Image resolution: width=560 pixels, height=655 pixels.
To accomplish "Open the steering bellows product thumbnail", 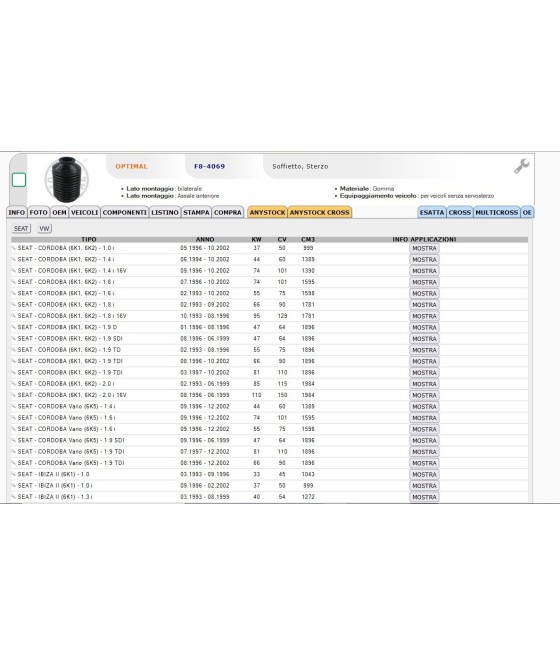I will tap(67, 179).
